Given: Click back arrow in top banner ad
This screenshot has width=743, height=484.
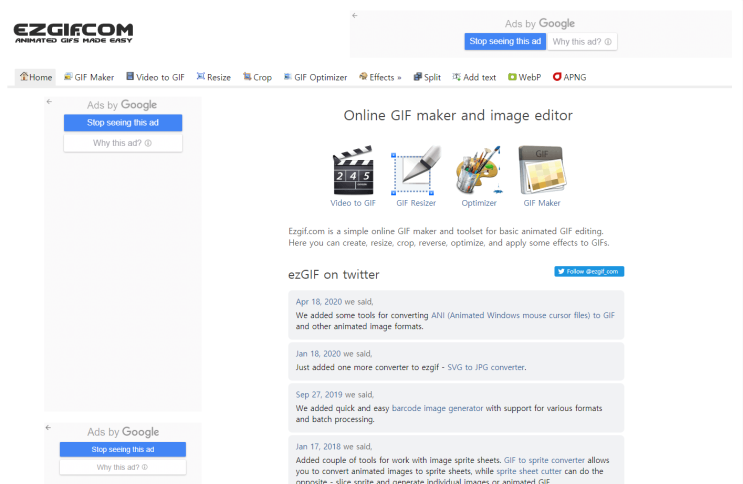Looking at the screenshot, I should [x=355, y=16].
